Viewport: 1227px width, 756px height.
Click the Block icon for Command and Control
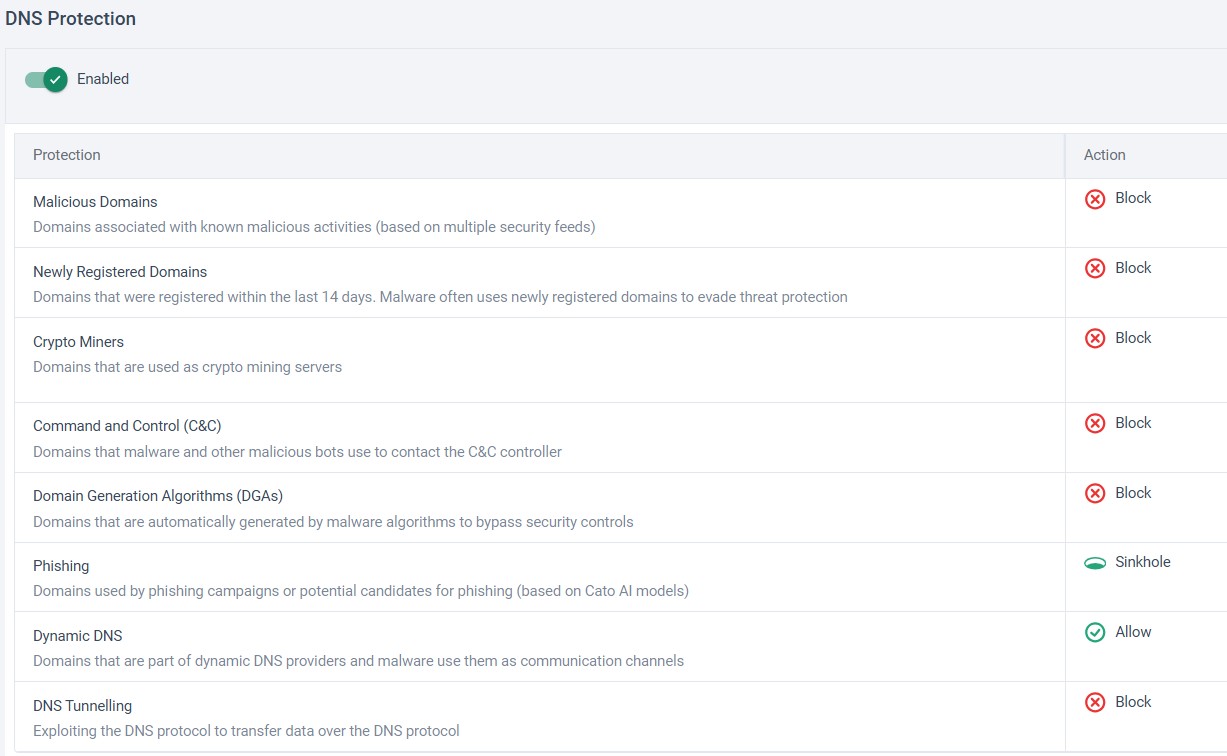[1095, 423]
